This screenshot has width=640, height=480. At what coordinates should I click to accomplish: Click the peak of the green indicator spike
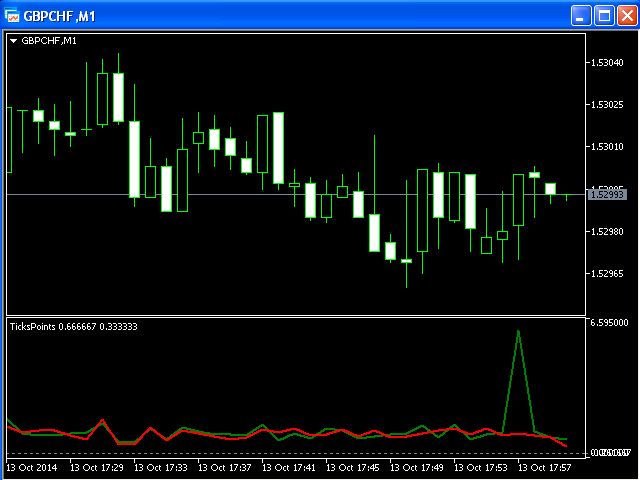click(518, 331)
